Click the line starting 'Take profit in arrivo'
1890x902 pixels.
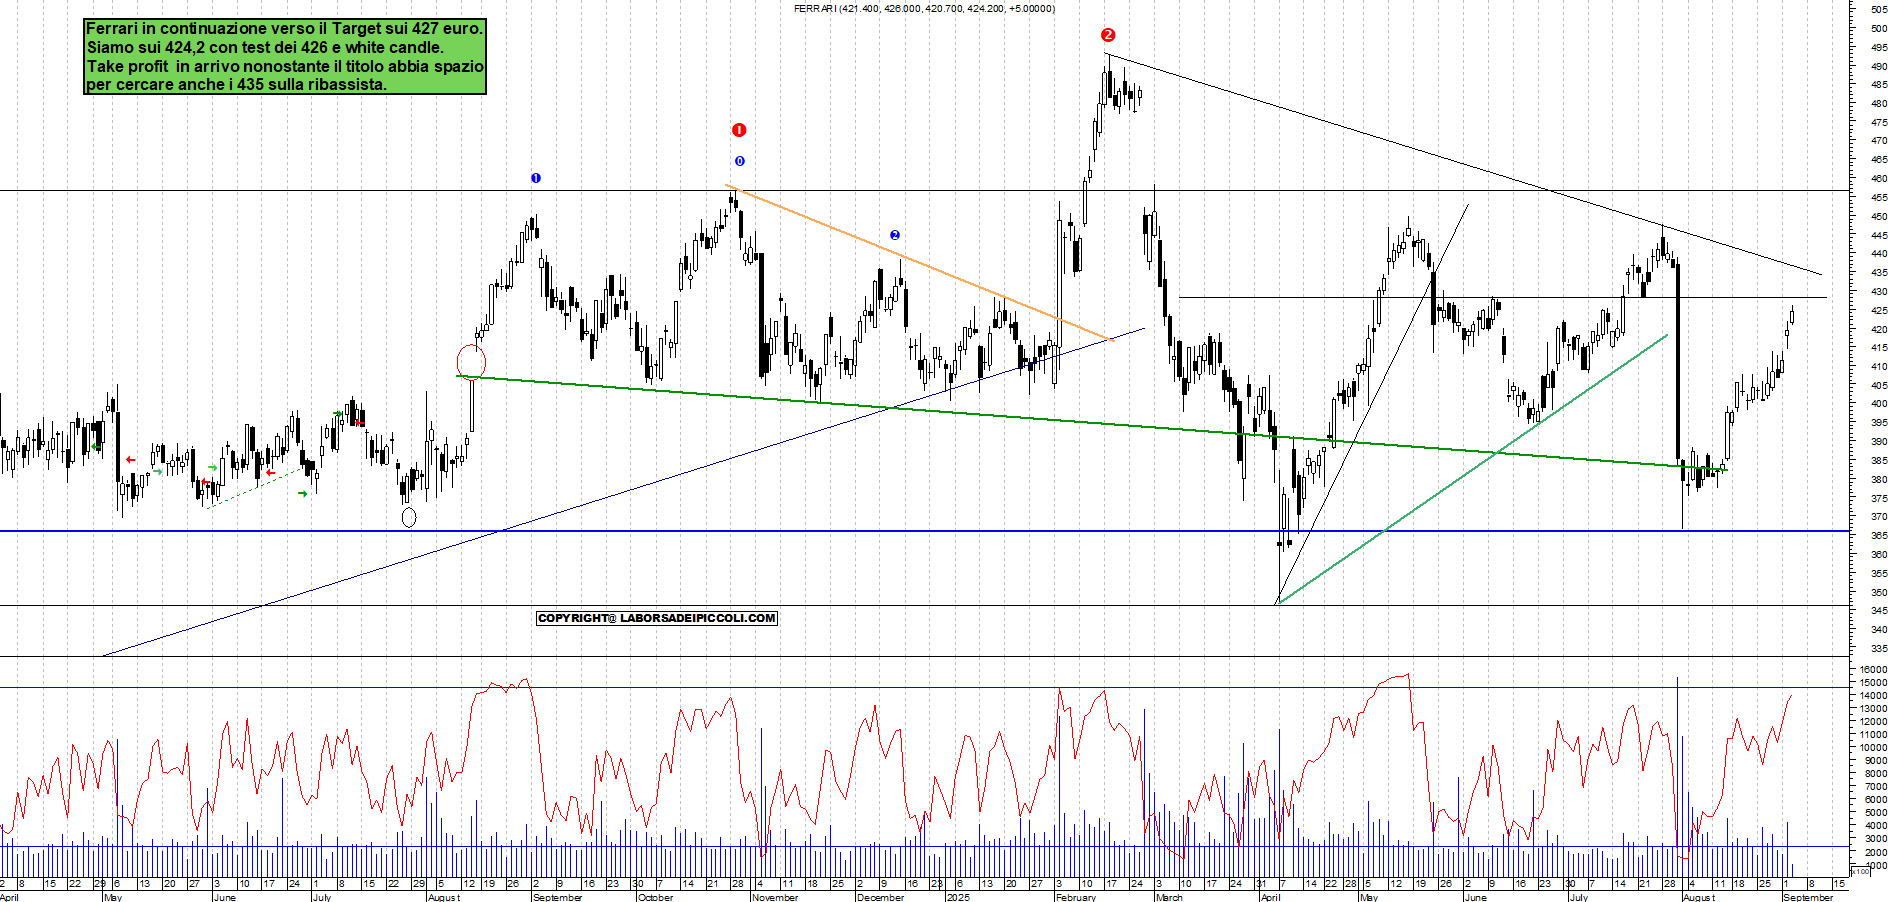285,66
